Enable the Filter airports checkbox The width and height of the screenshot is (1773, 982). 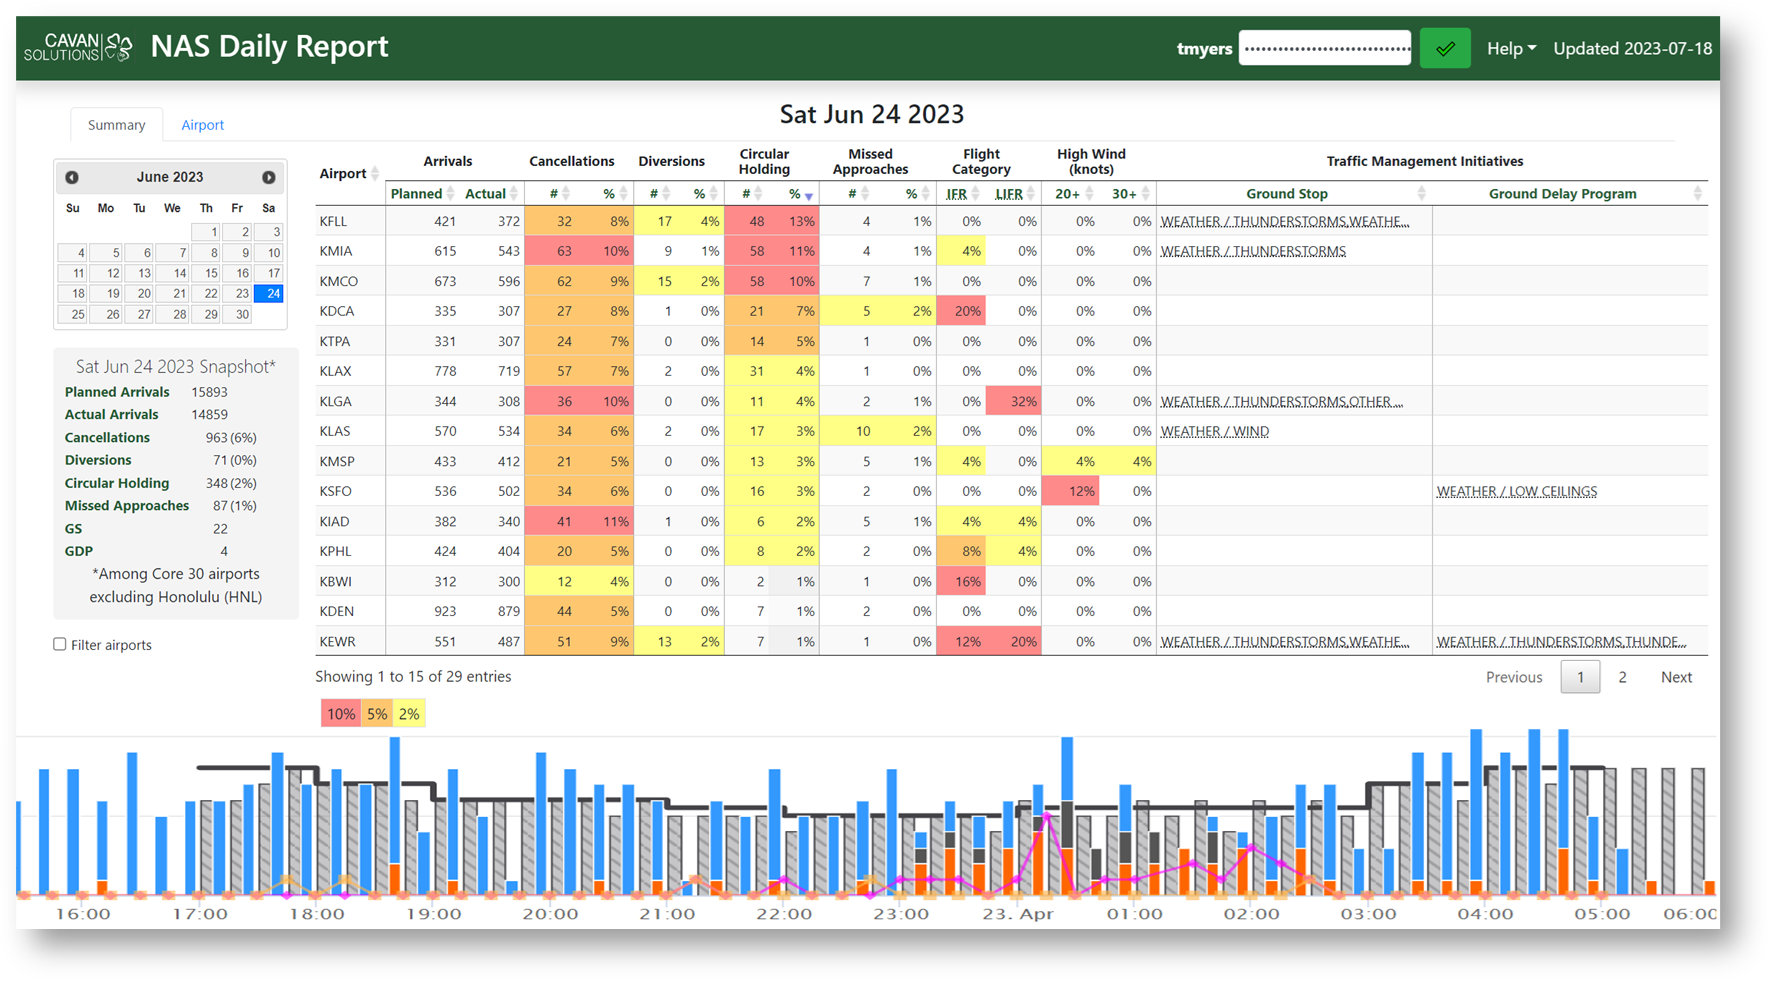click(60, 644)
